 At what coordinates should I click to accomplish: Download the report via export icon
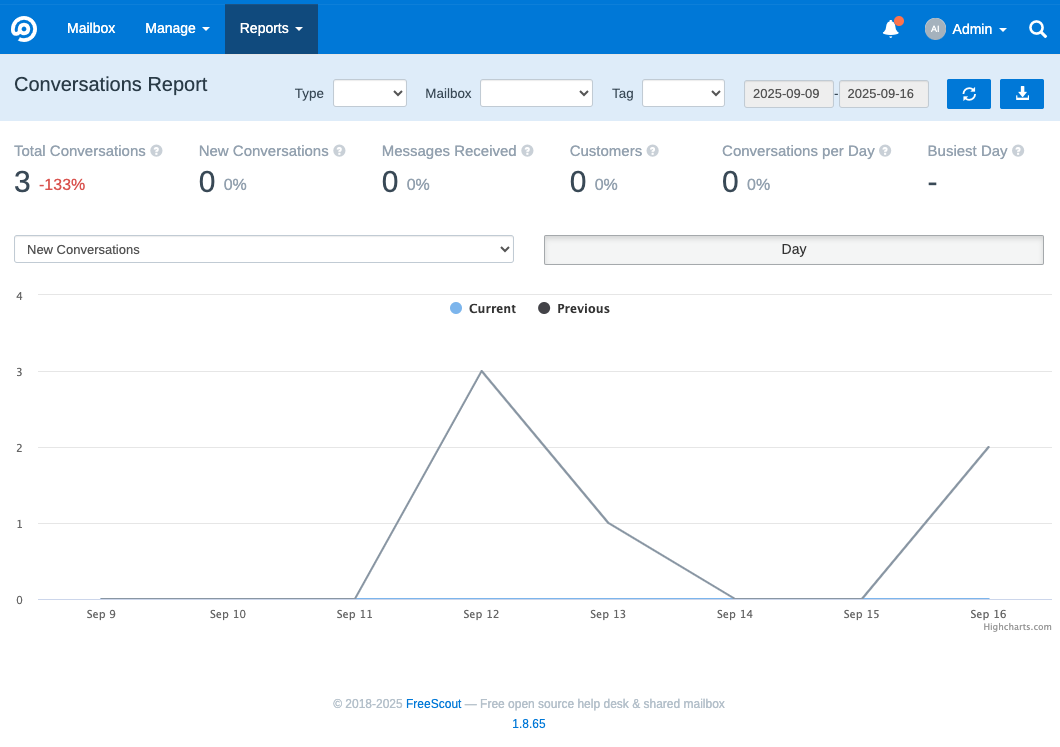pyautogui.click(x=1021, y=94)
